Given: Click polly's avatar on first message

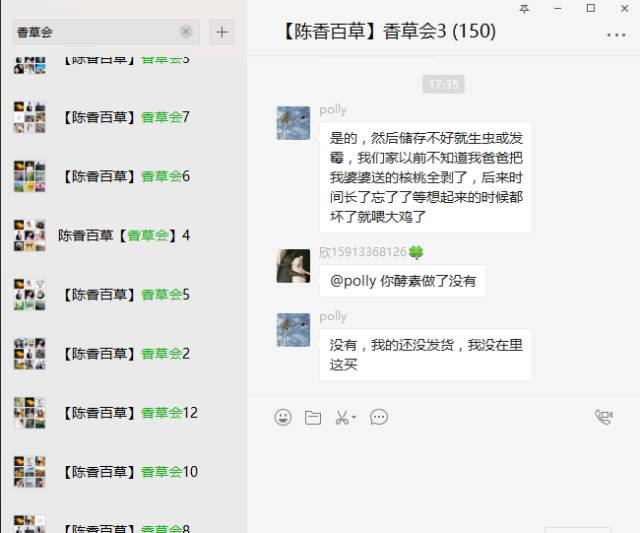Looking at the screenshot, I should point(293,123).
